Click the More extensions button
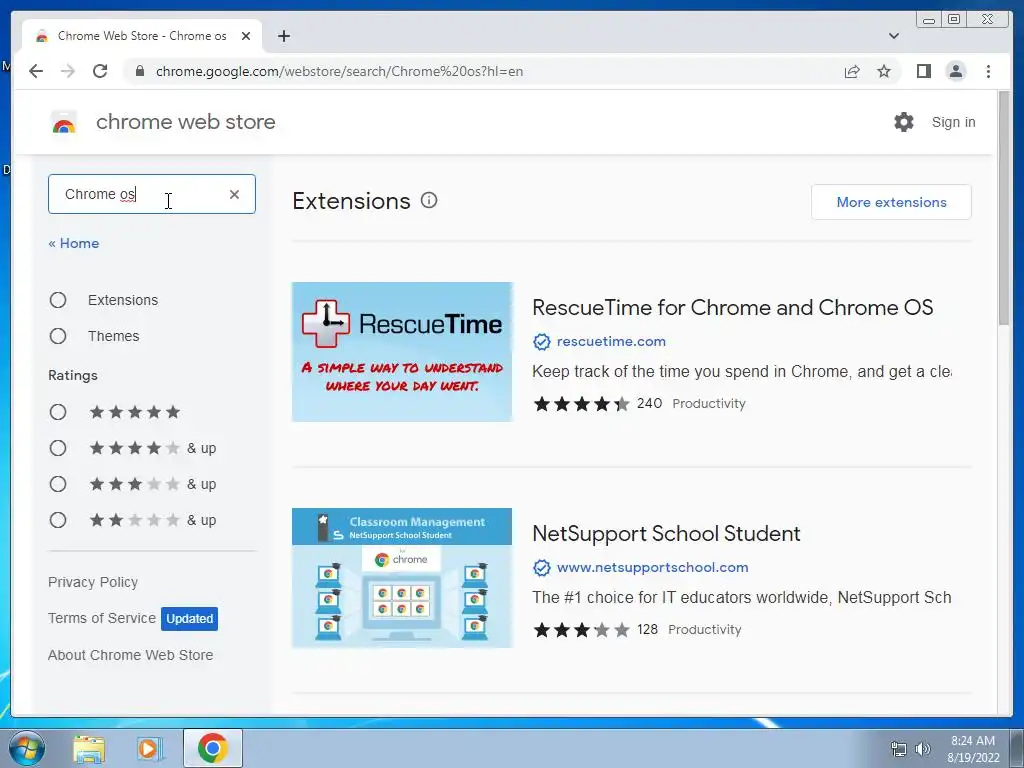 point(891,202)
